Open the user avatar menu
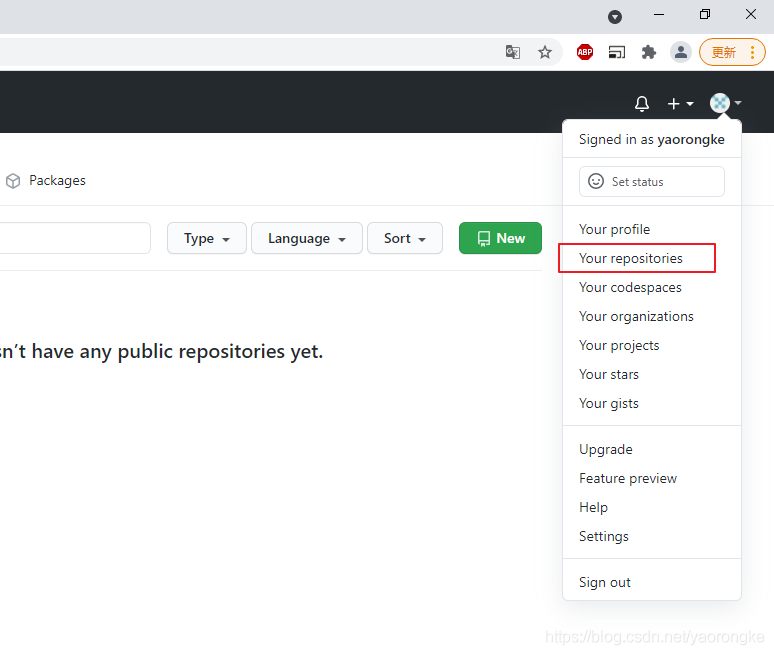This screenshot has width=774, height=655. [x=725, y=103]
